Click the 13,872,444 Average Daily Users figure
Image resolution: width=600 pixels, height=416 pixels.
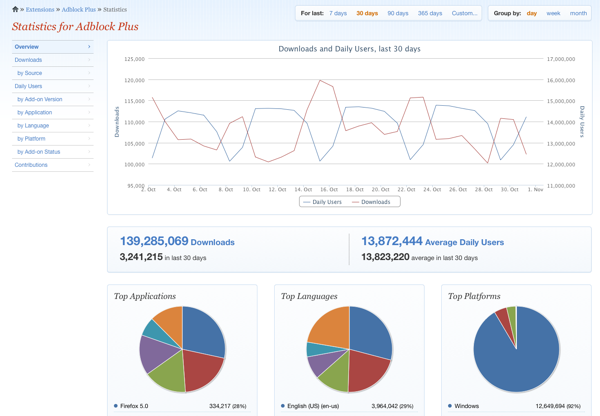[x=432, y=241]
